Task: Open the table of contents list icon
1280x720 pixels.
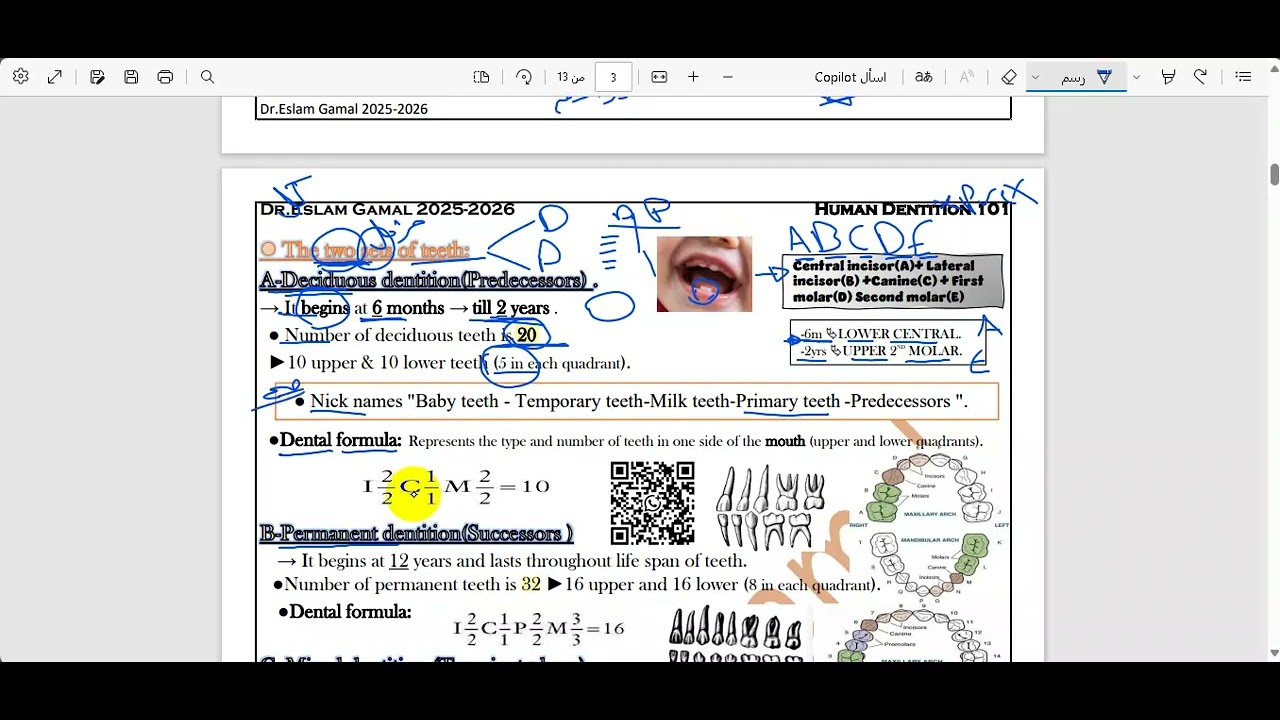Action: click(1243, 77)
